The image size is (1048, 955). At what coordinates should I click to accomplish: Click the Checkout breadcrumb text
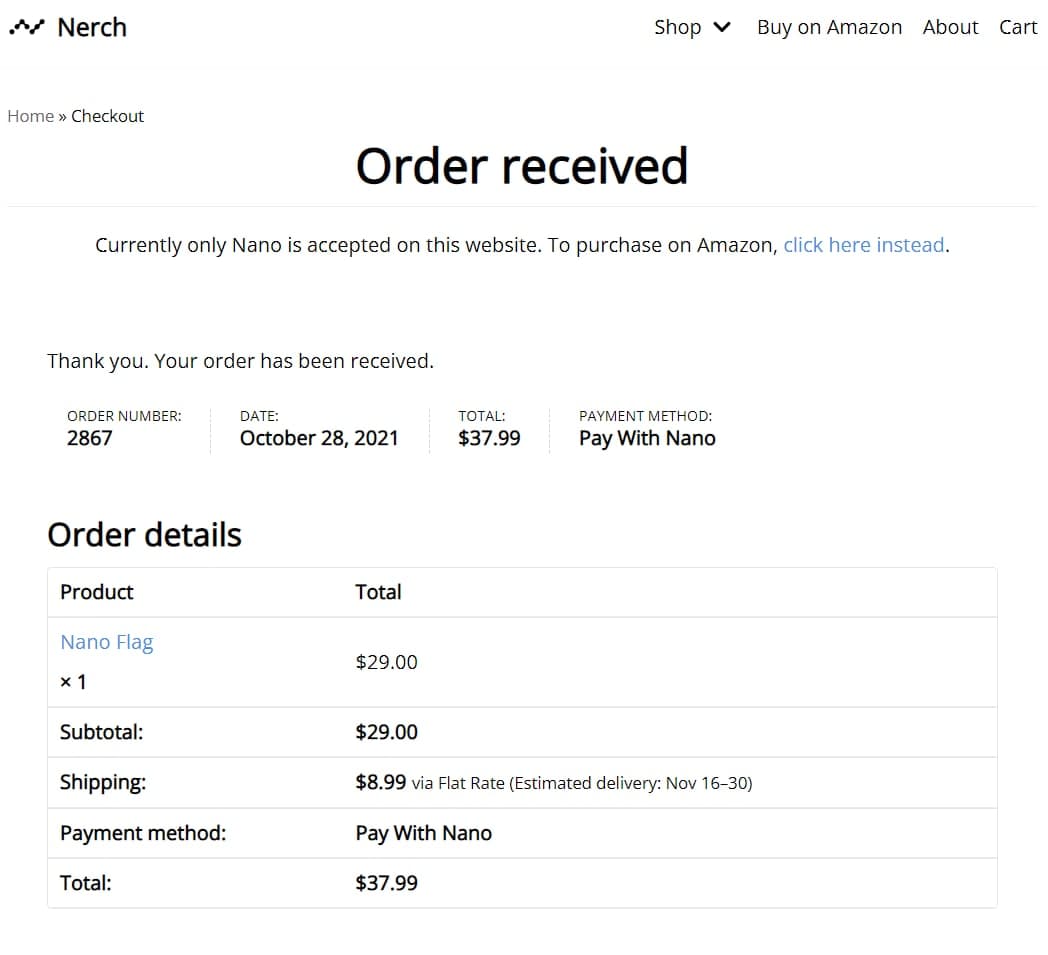pos(107,116)
